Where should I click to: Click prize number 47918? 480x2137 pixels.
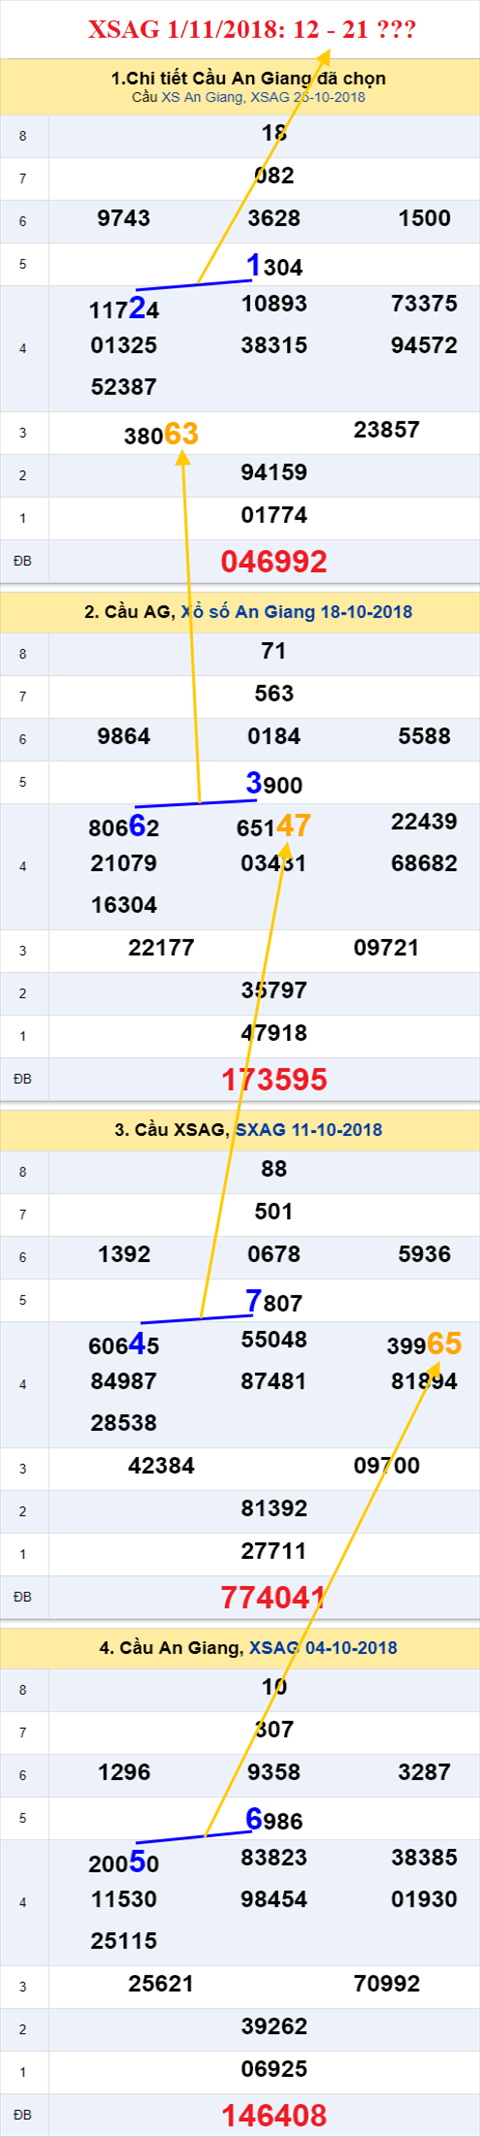coord(274,1034)
